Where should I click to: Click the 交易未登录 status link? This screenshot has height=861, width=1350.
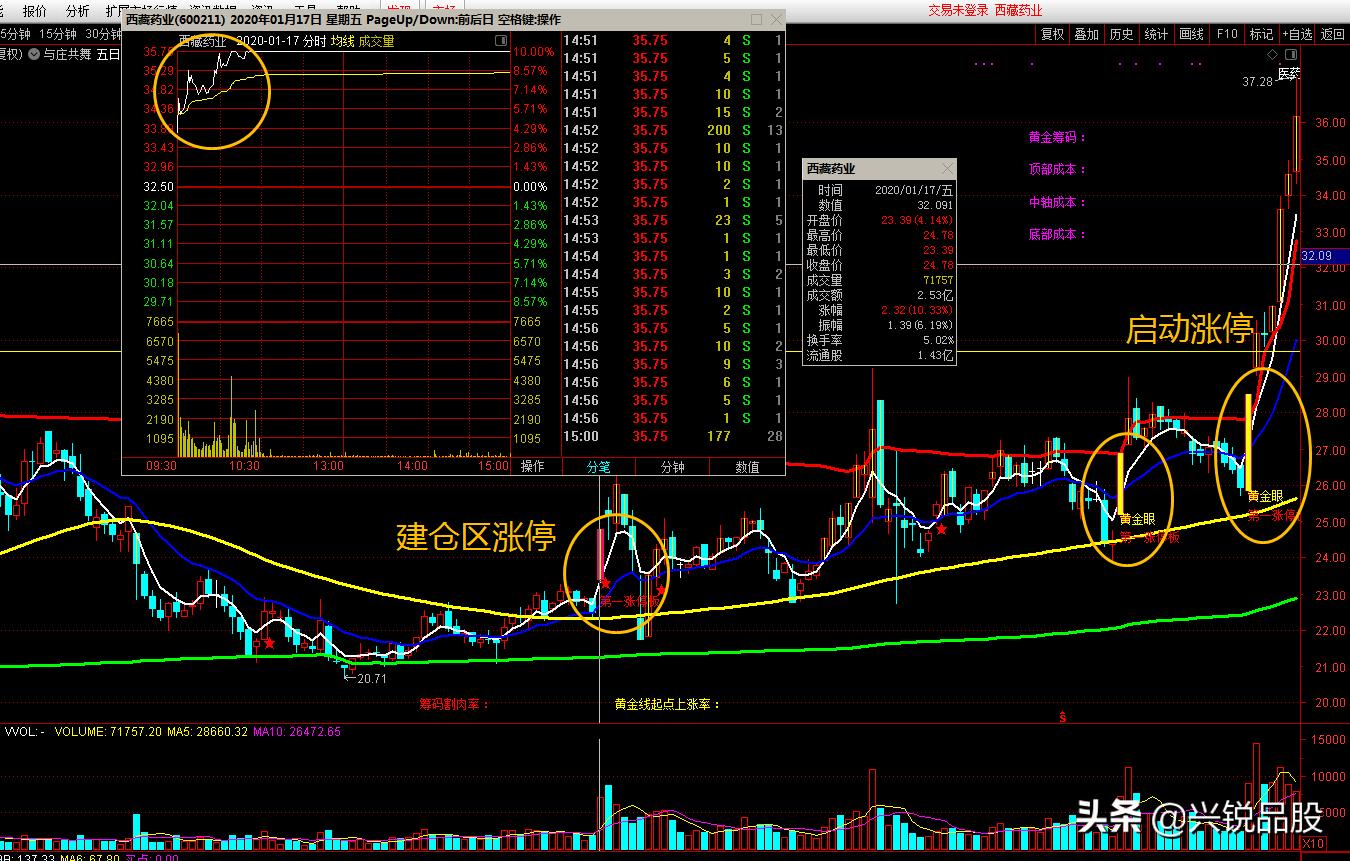coord(958,10)
